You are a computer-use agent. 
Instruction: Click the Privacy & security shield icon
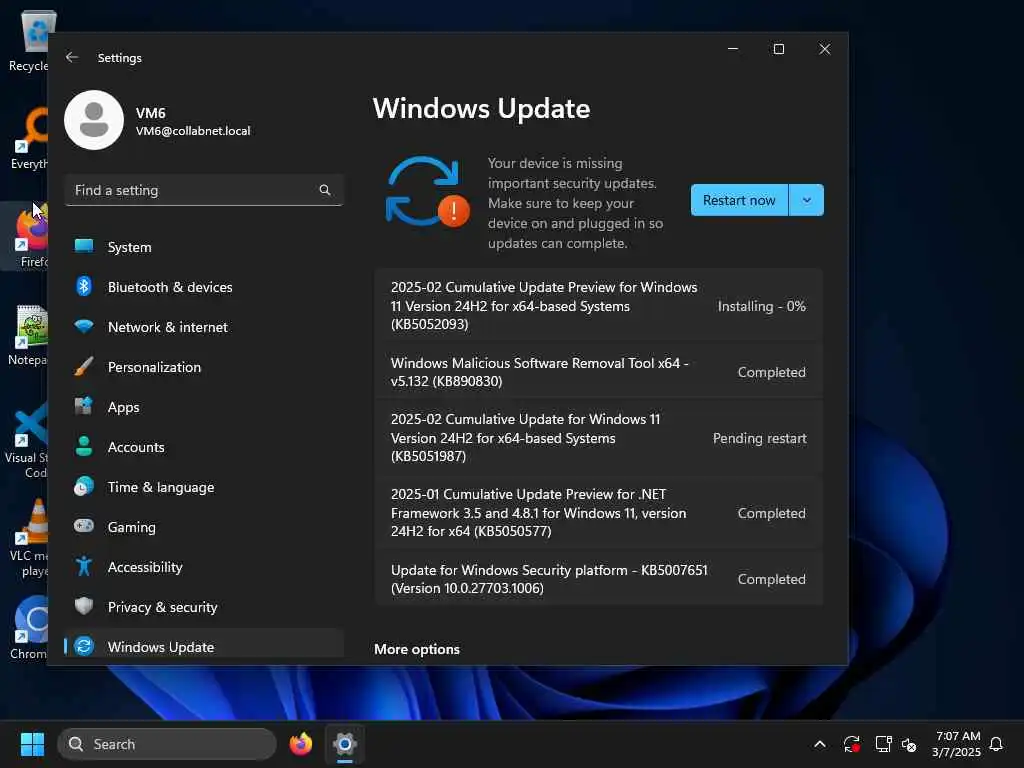[x=84, y=606]
